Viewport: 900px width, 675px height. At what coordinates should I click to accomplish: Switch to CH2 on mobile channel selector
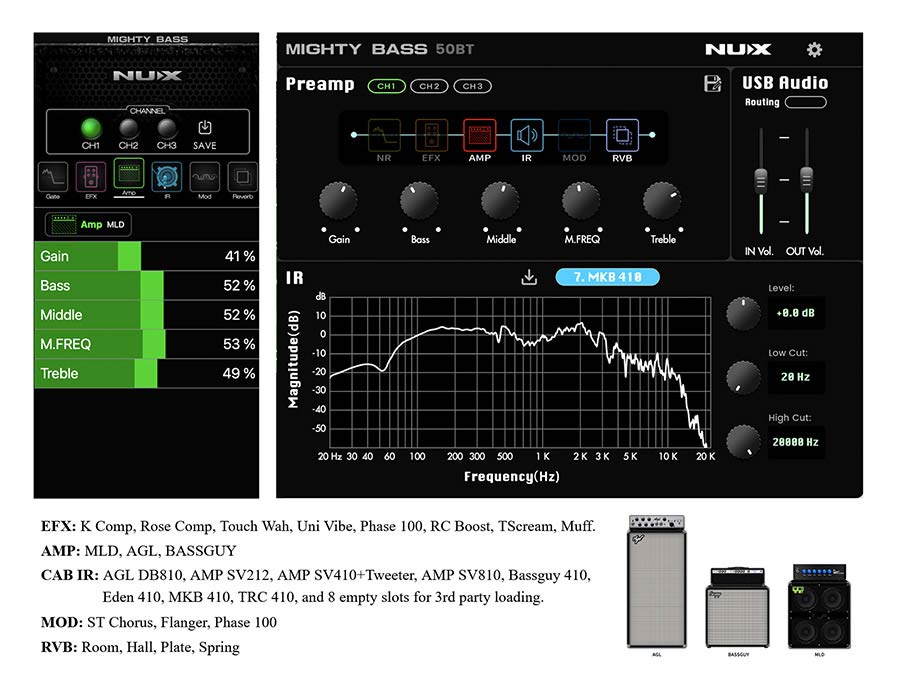click(128, 128)
